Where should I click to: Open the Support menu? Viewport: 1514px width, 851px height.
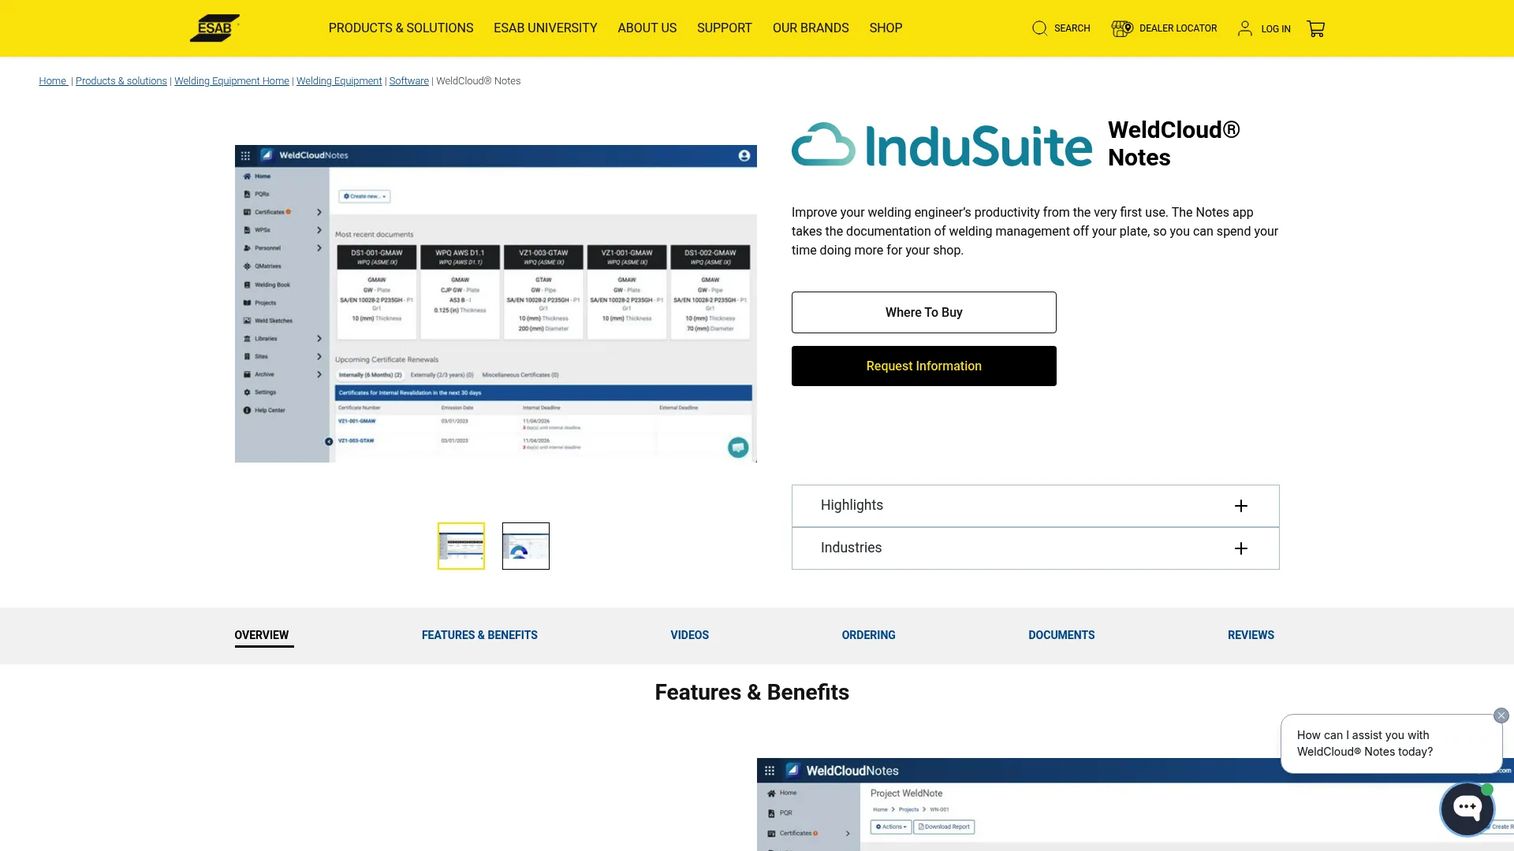(724, 28)
